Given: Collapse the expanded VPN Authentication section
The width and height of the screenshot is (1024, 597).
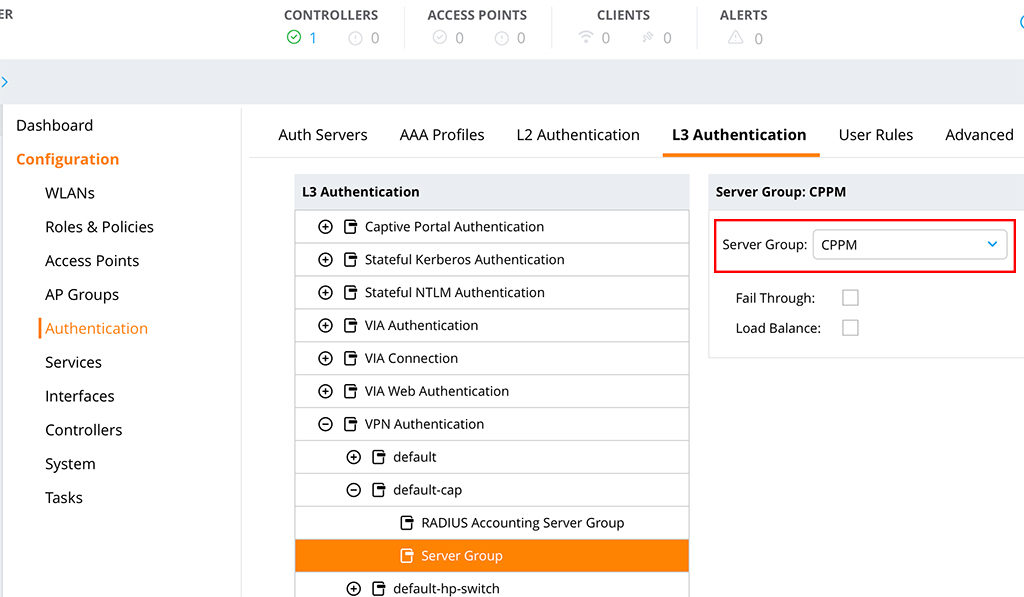Looking at the screenshot, I should 324,423.
